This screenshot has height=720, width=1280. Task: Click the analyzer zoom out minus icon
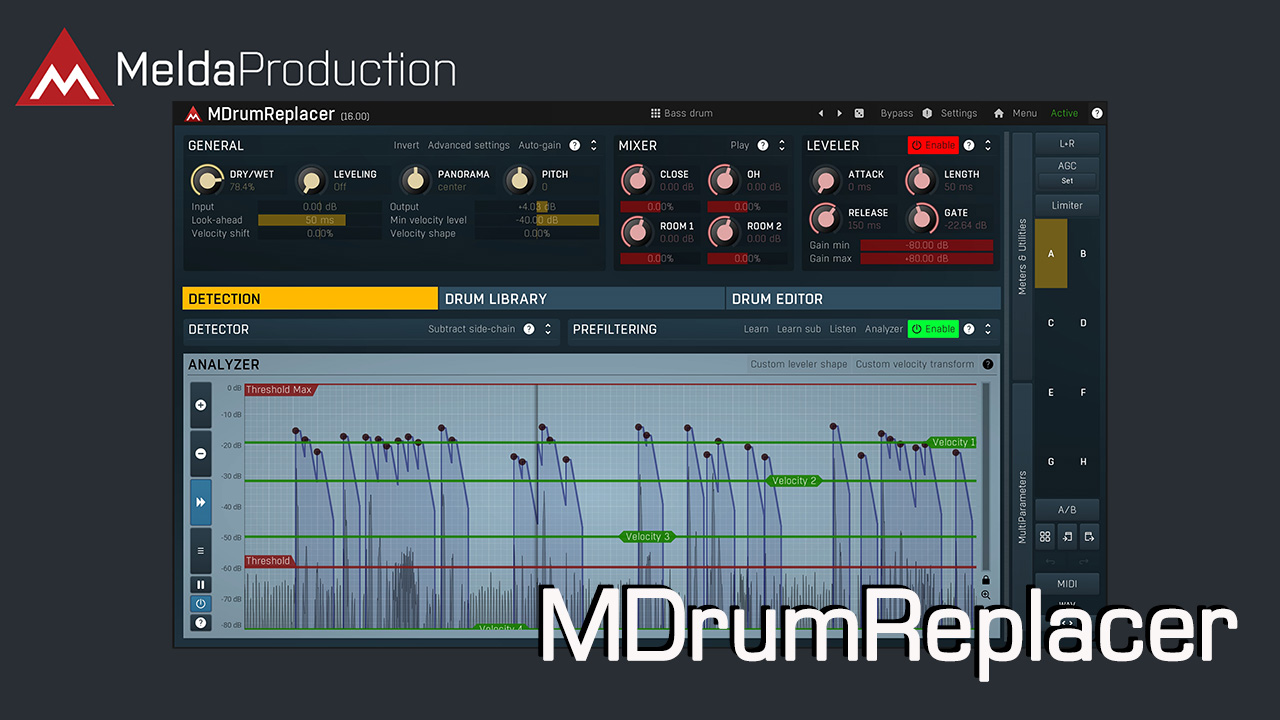pyautogui.click(x=201, y=453)
